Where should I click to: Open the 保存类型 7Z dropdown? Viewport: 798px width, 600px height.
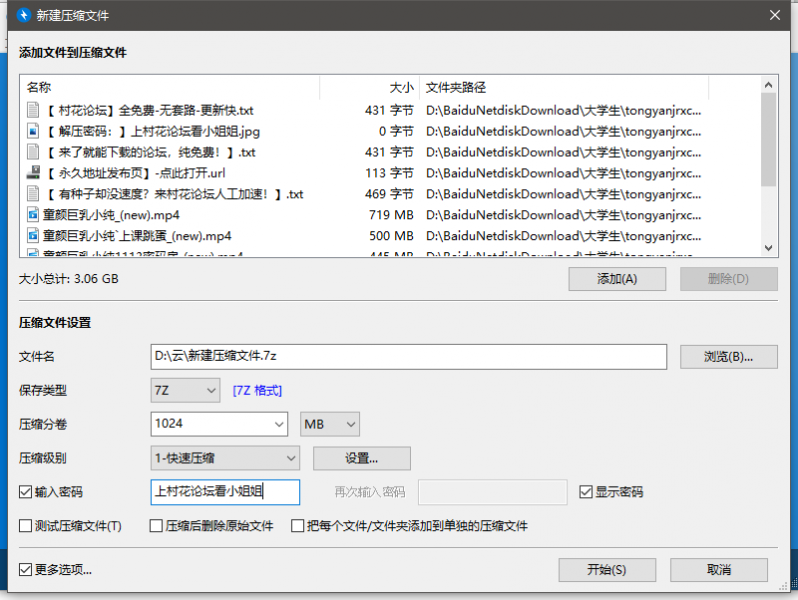185,390
